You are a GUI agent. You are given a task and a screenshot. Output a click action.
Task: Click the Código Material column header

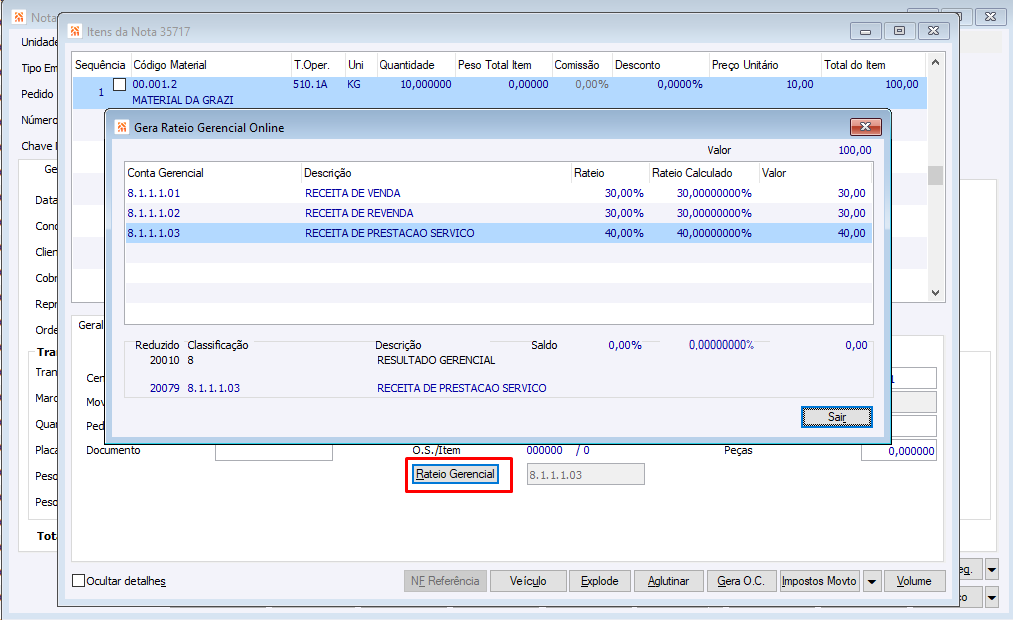(211, 65)
